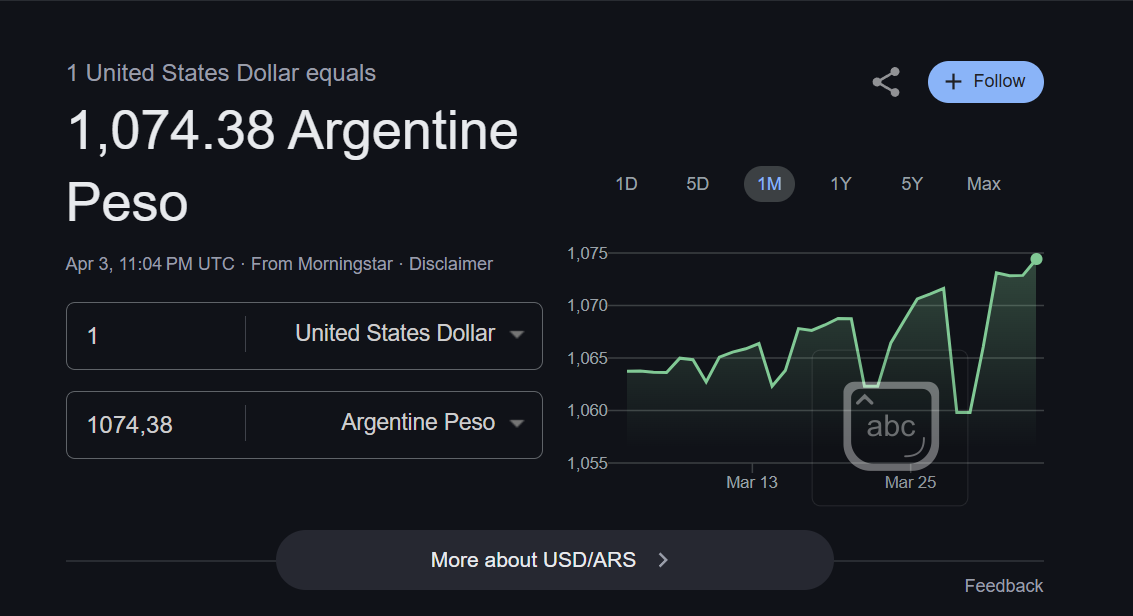Click the share icon
The height and width of the screenshot is (616, 1133).
(x=886, y=82)
